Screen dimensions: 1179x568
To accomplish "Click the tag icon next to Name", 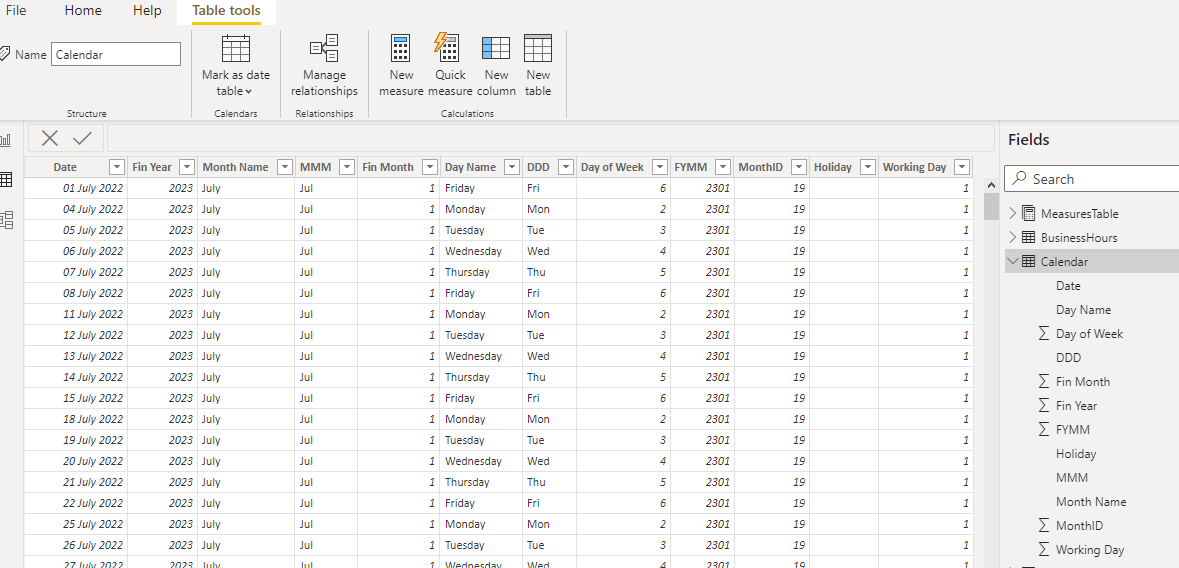I will pyautogui.click(x=5, y=54).
